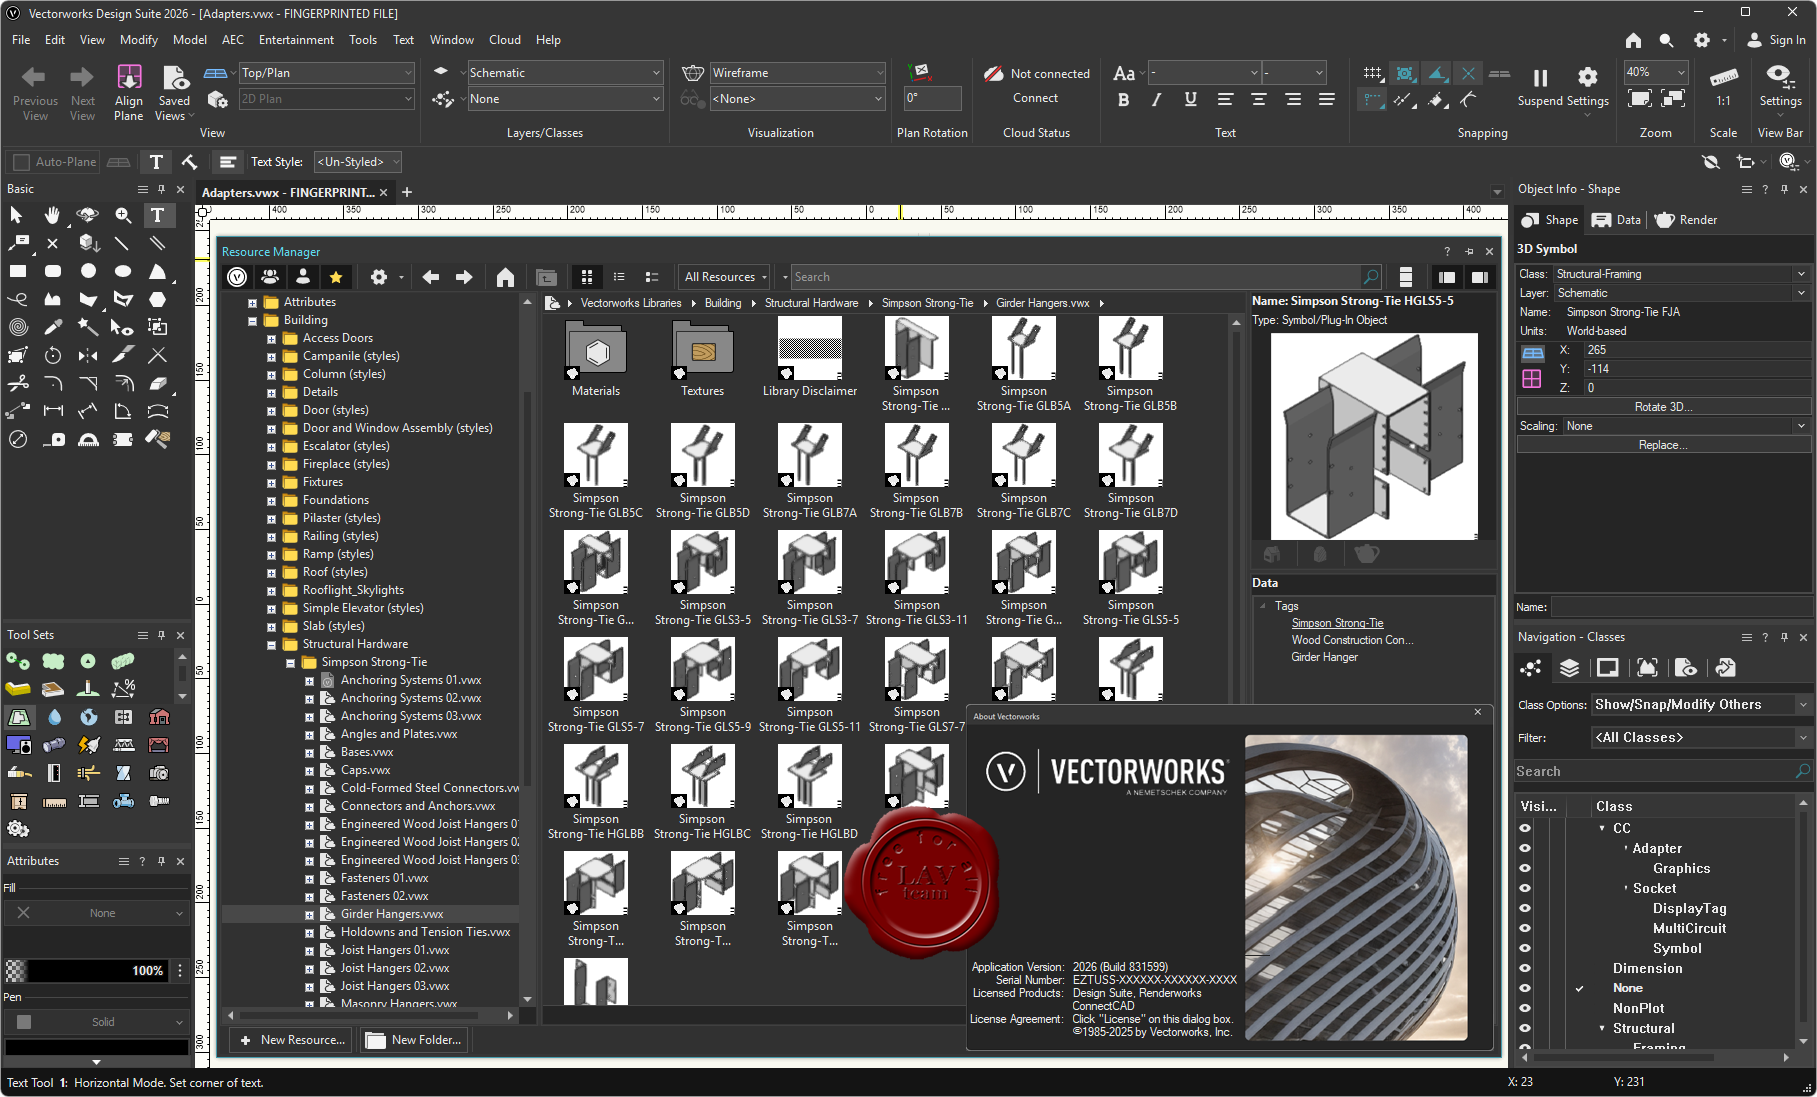Screen dimensions: 1817x1097
Task: Toggle visibility of Adapter class
Action: pos(1525,848)
